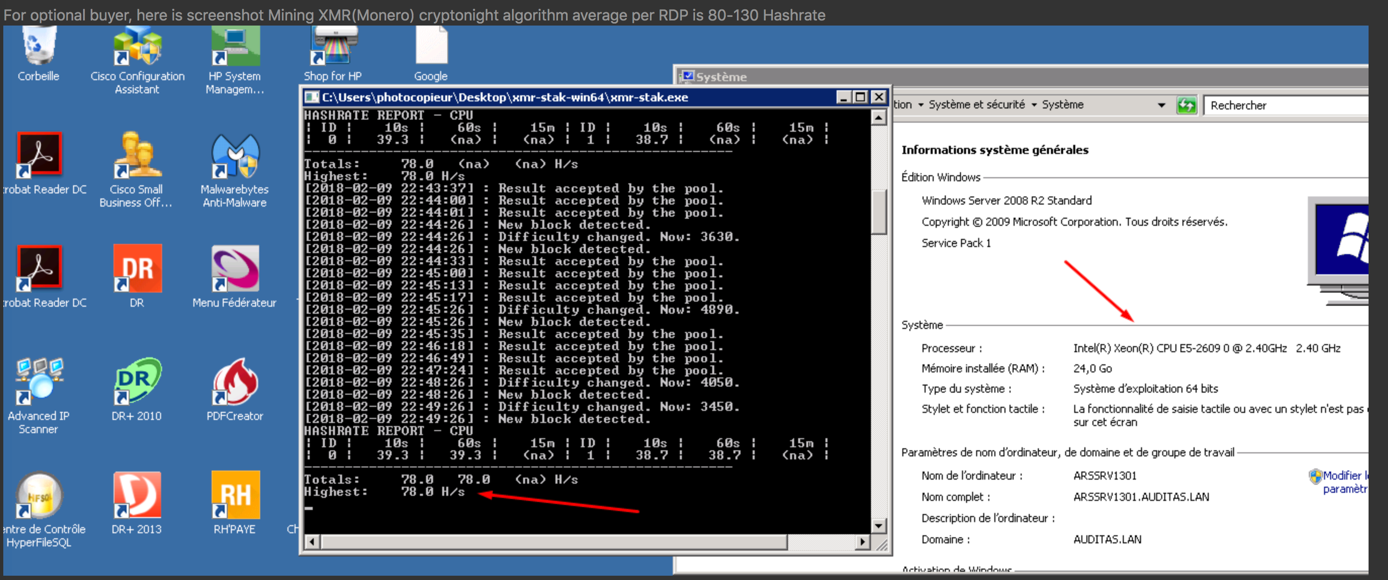Open Malwarebytes Anti-Malware
This screenshot has height=580, width=1388.
pyautogui.click(x=234, y=160)
